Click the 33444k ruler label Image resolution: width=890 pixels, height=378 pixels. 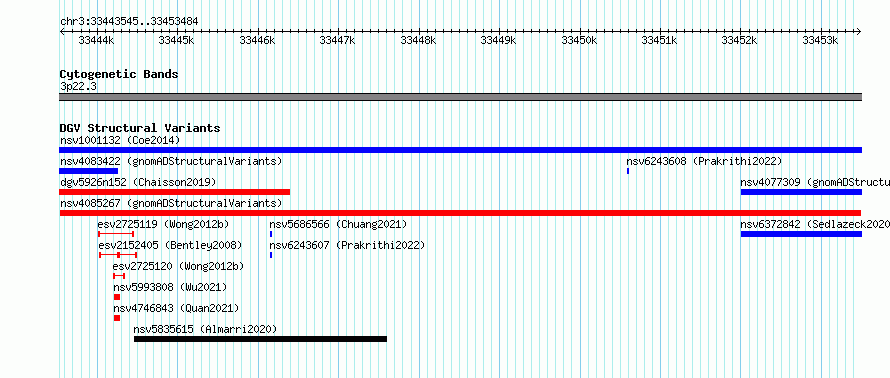pyautogui.click(x=96, y=40)
